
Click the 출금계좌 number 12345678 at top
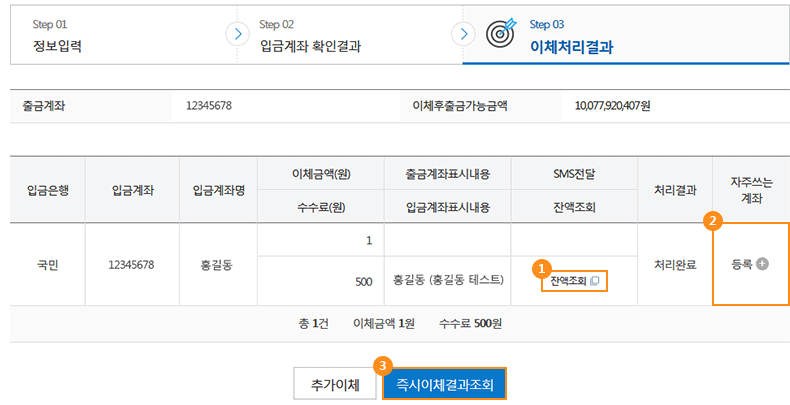(209, 106)
